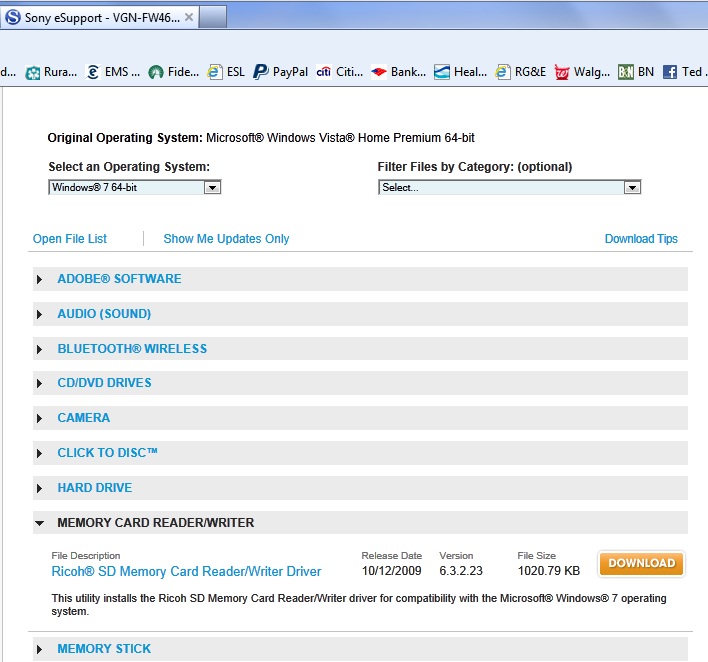The image size is (708, 662).
Task: Collapse the Memory Card Reader/Writer section
Action: [x=155, y=523]
